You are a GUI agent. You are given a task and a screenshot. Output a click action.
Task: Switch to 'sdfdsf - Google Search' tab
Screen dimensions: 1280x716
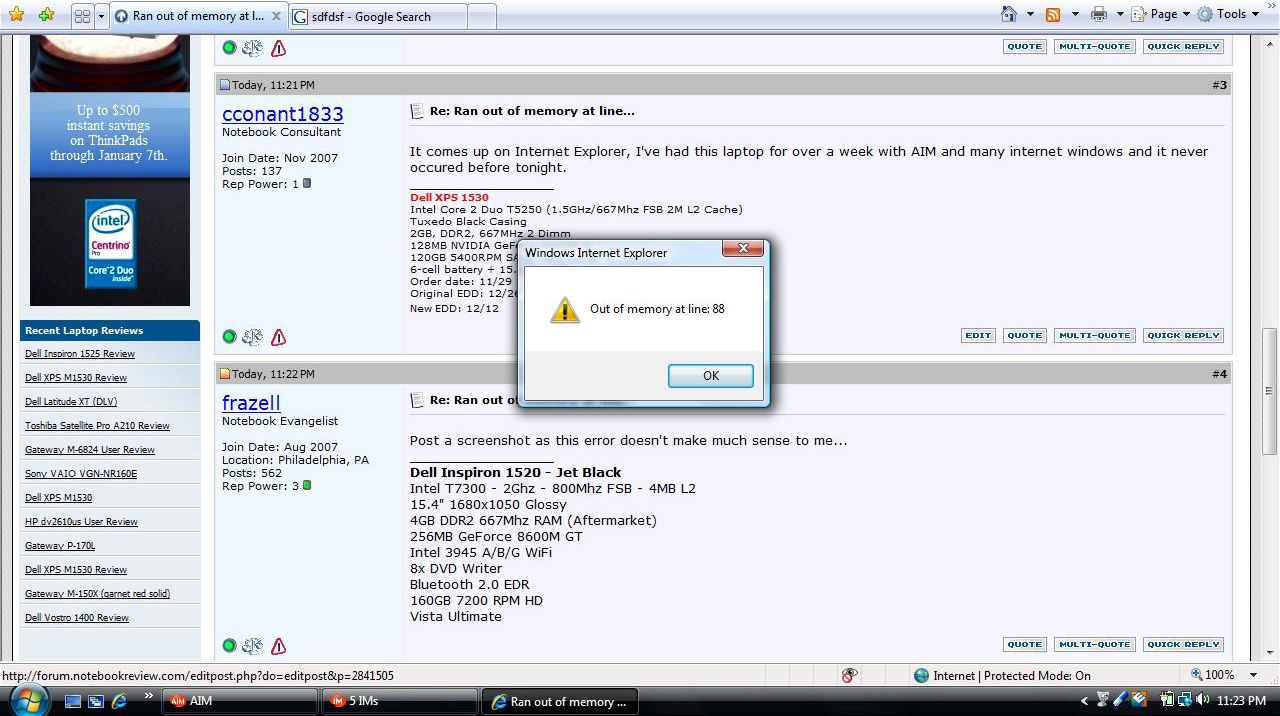click(x=378, y=16)
